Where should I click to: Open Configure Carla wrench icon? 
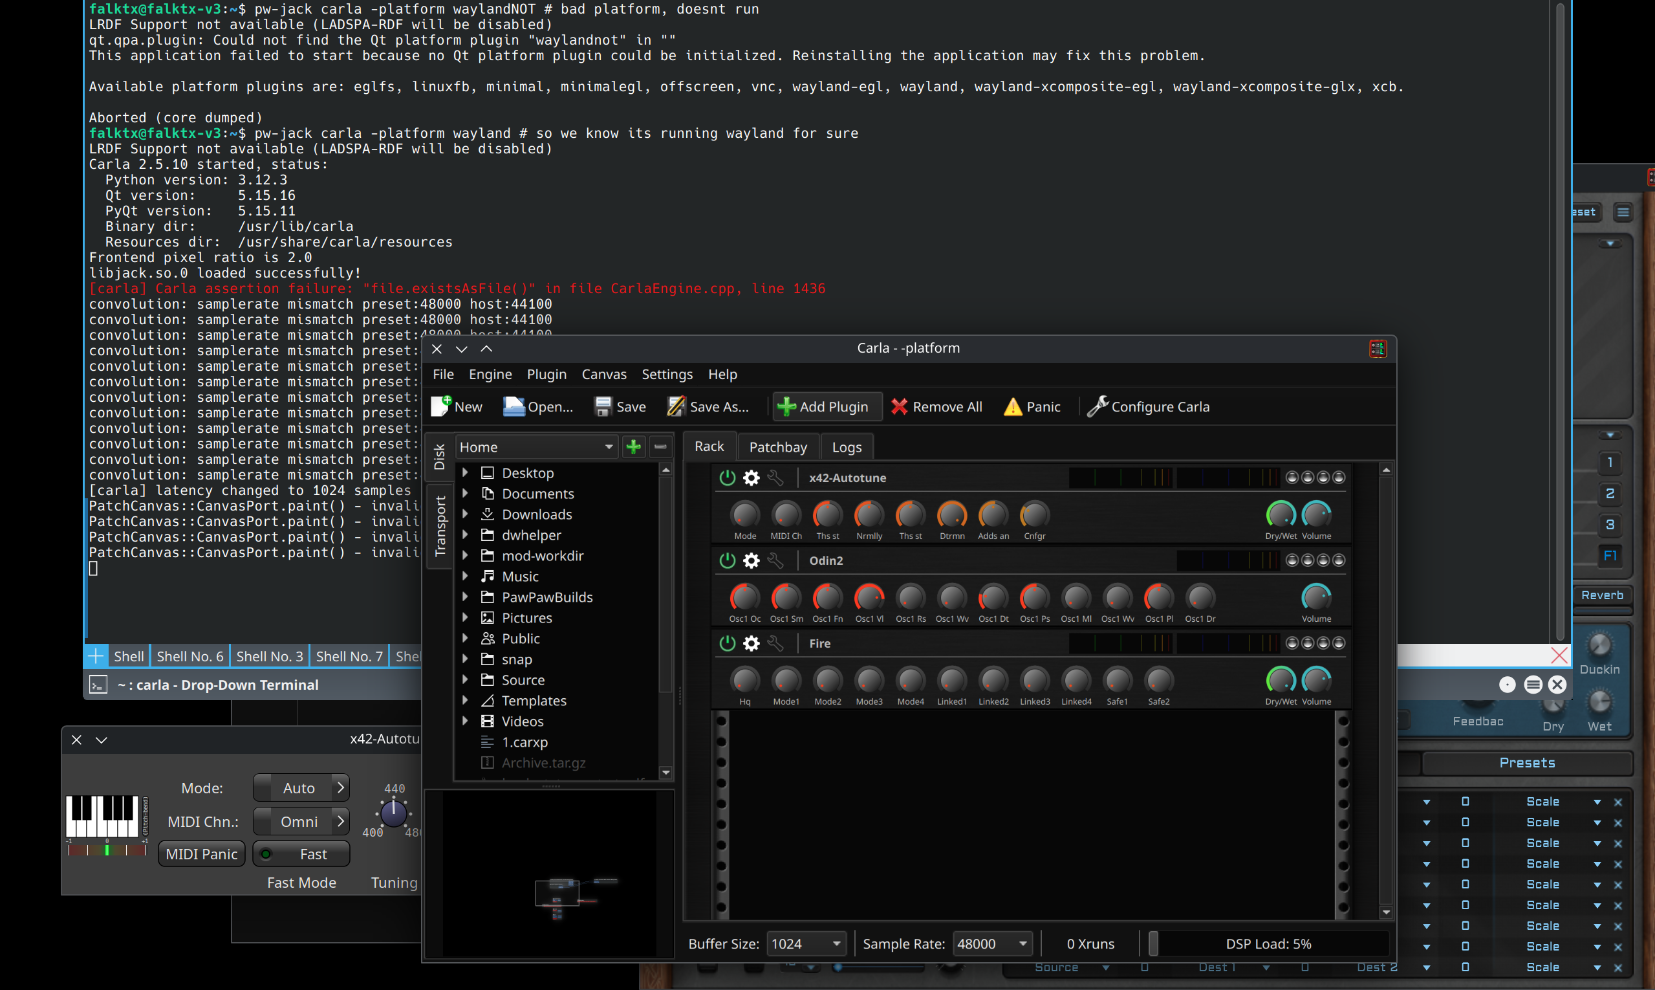pos(1097,406)
